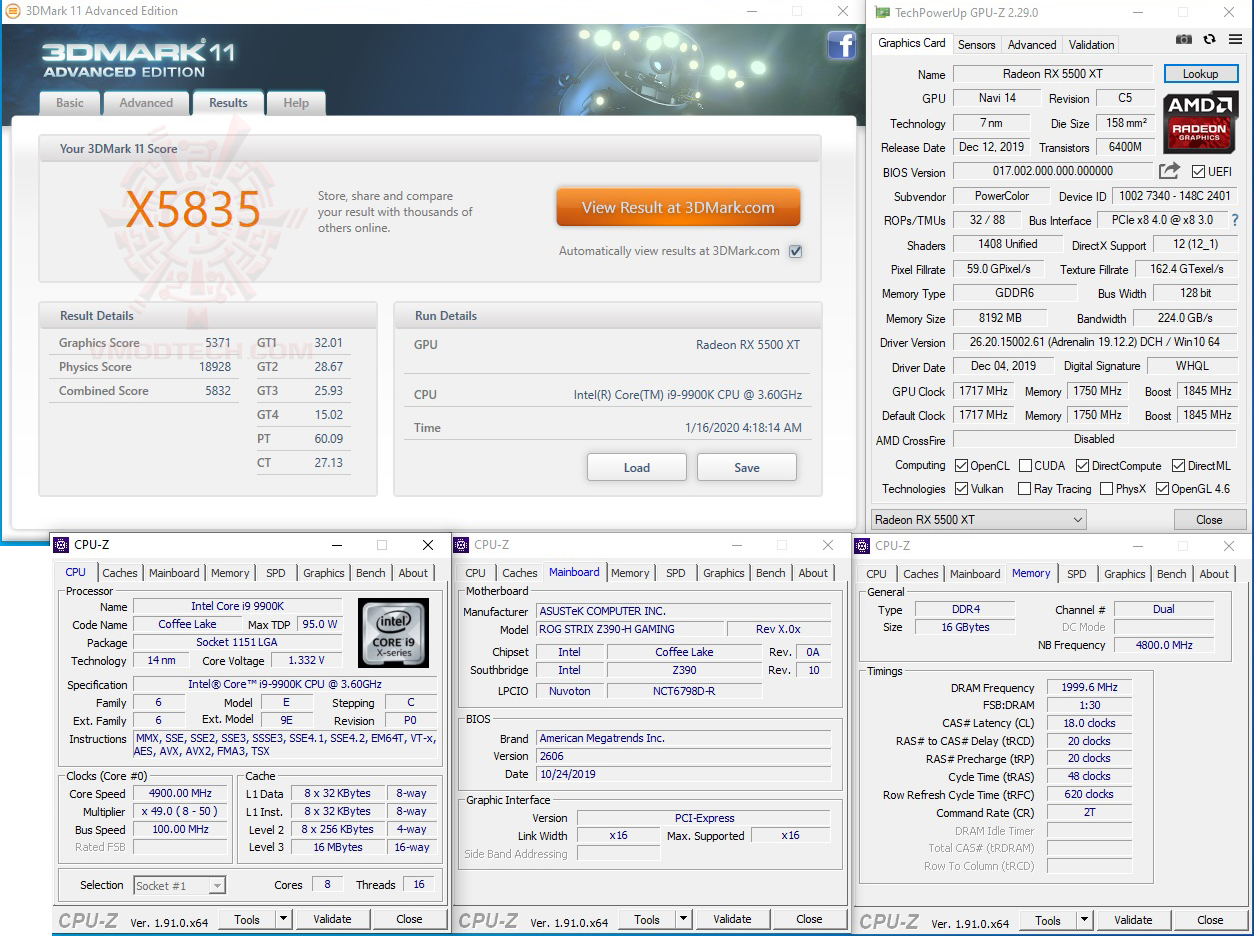
Task: Open the Socket #1 selection dropdown
Action: click(x=180, y=885)
